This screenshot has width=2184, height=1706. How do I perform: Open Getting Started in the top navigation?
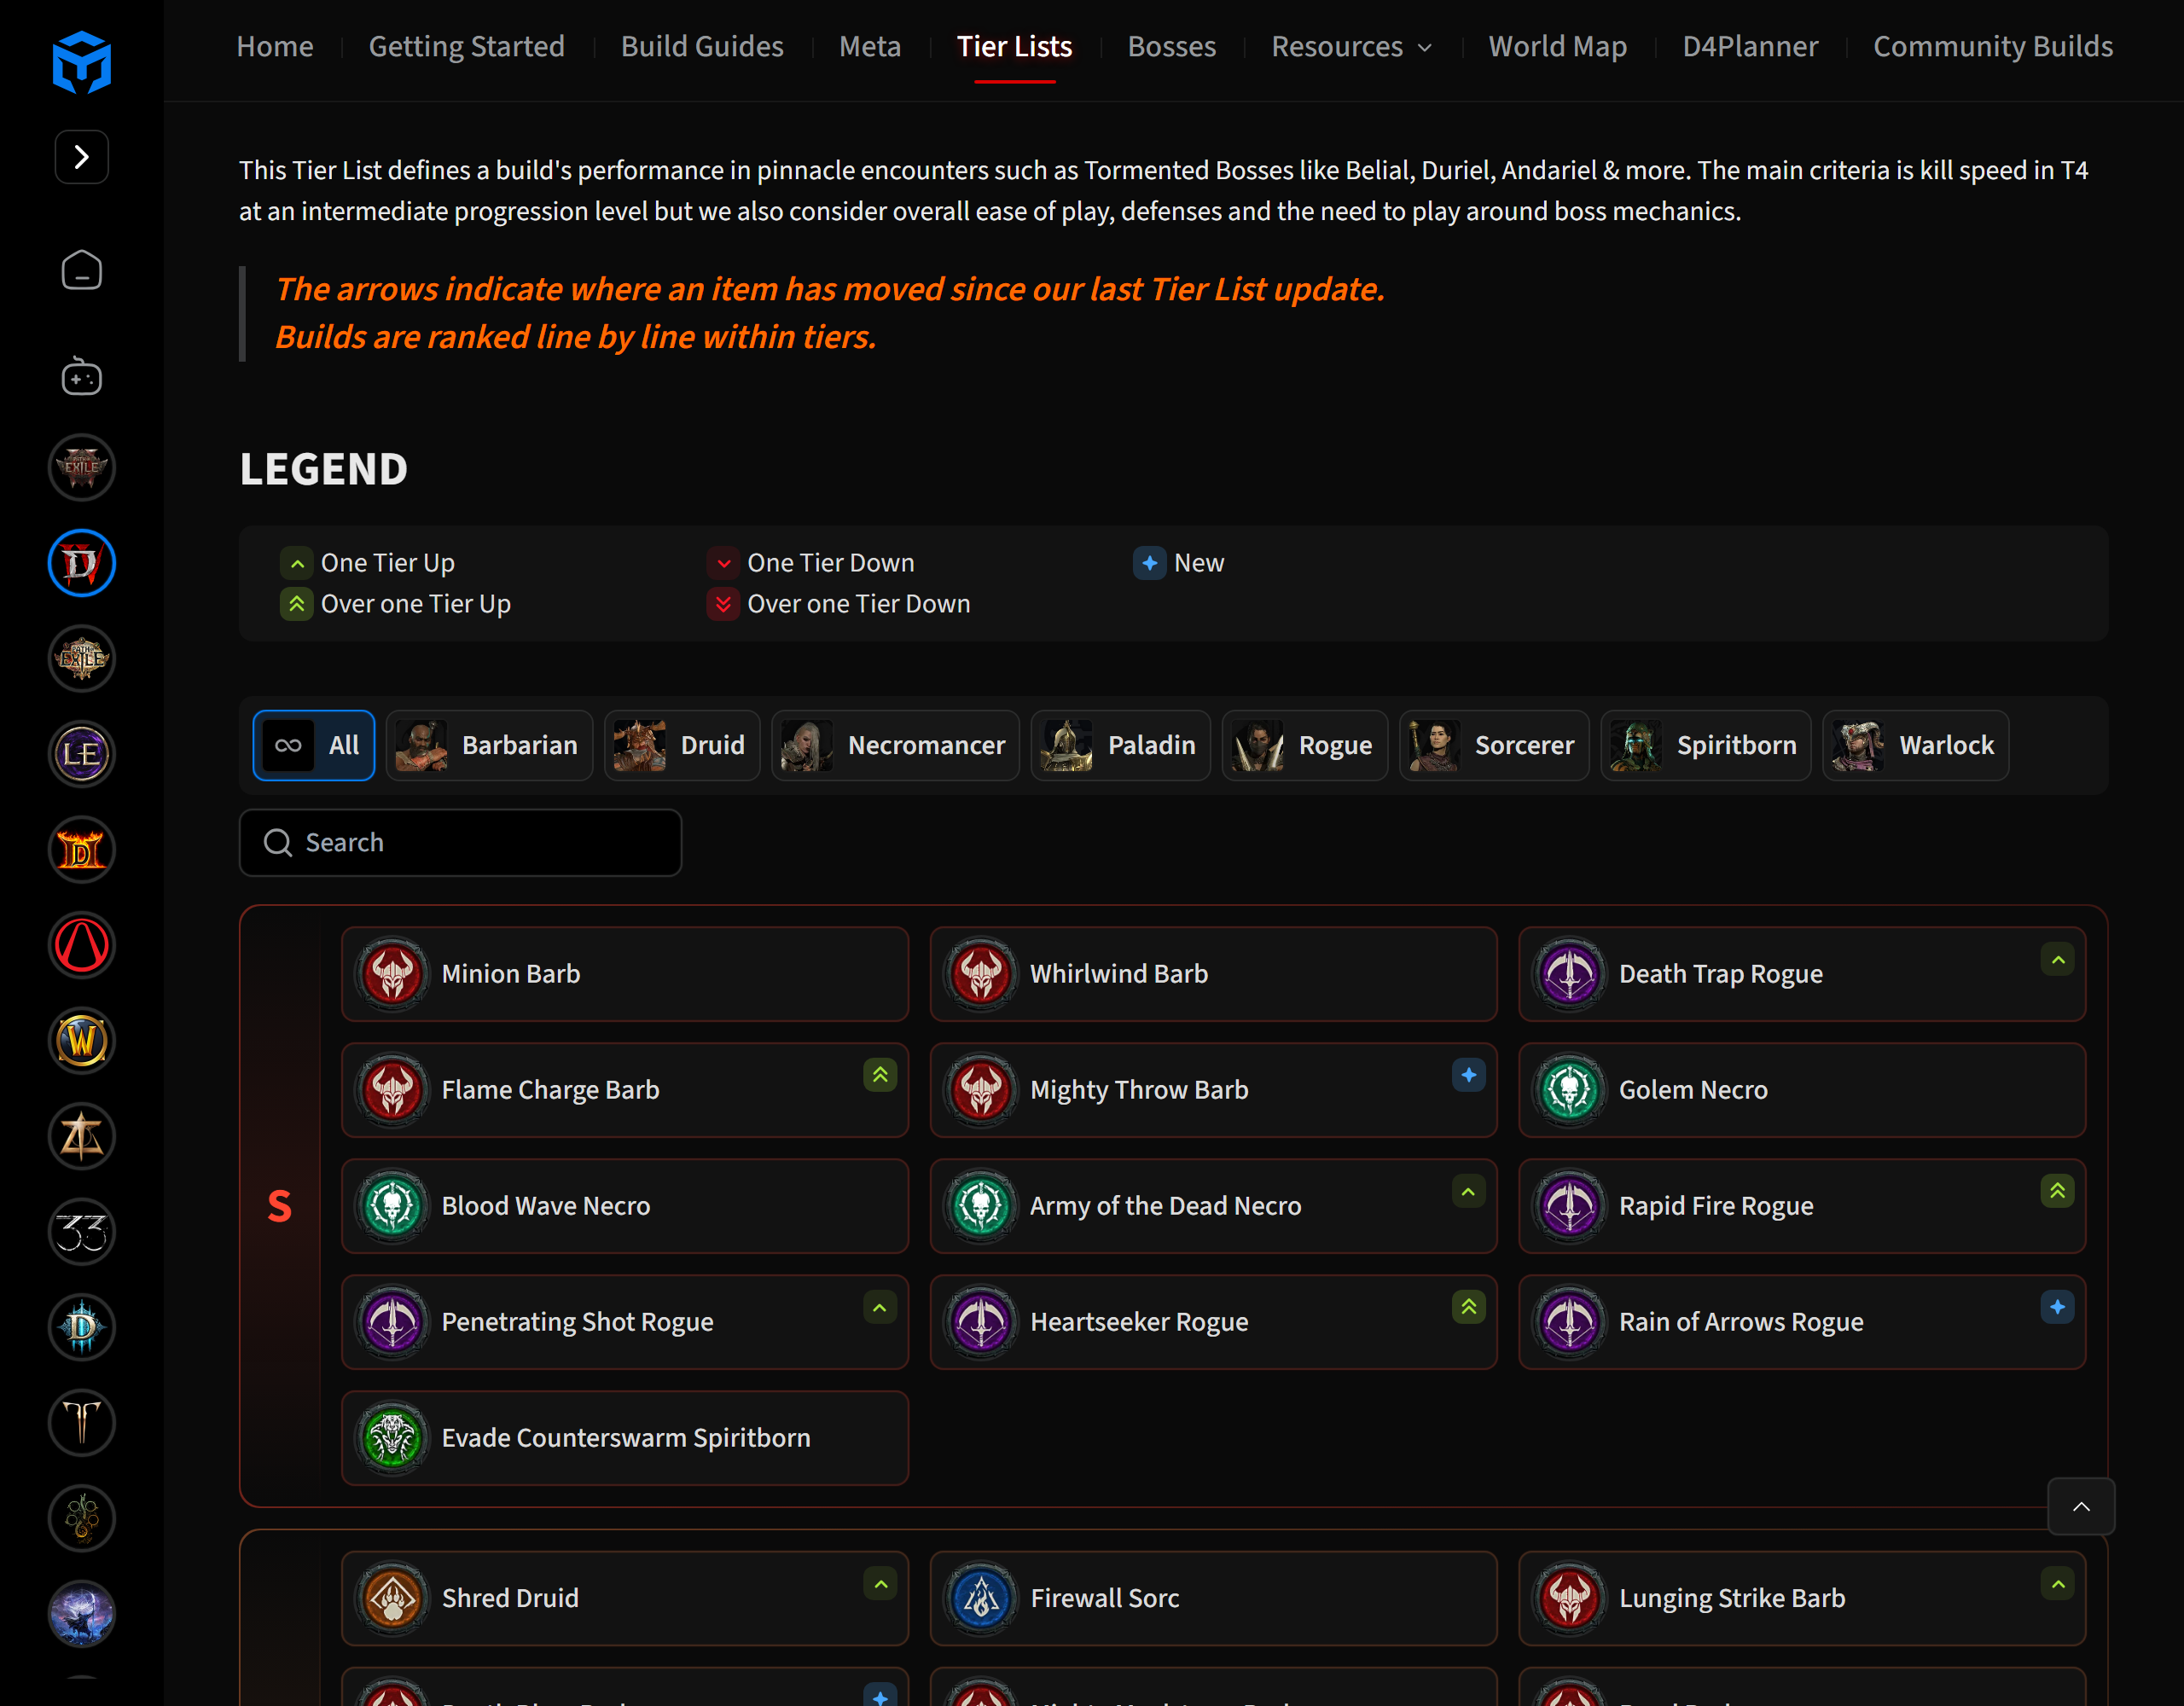pyautogui.click(x=467, y=47)
